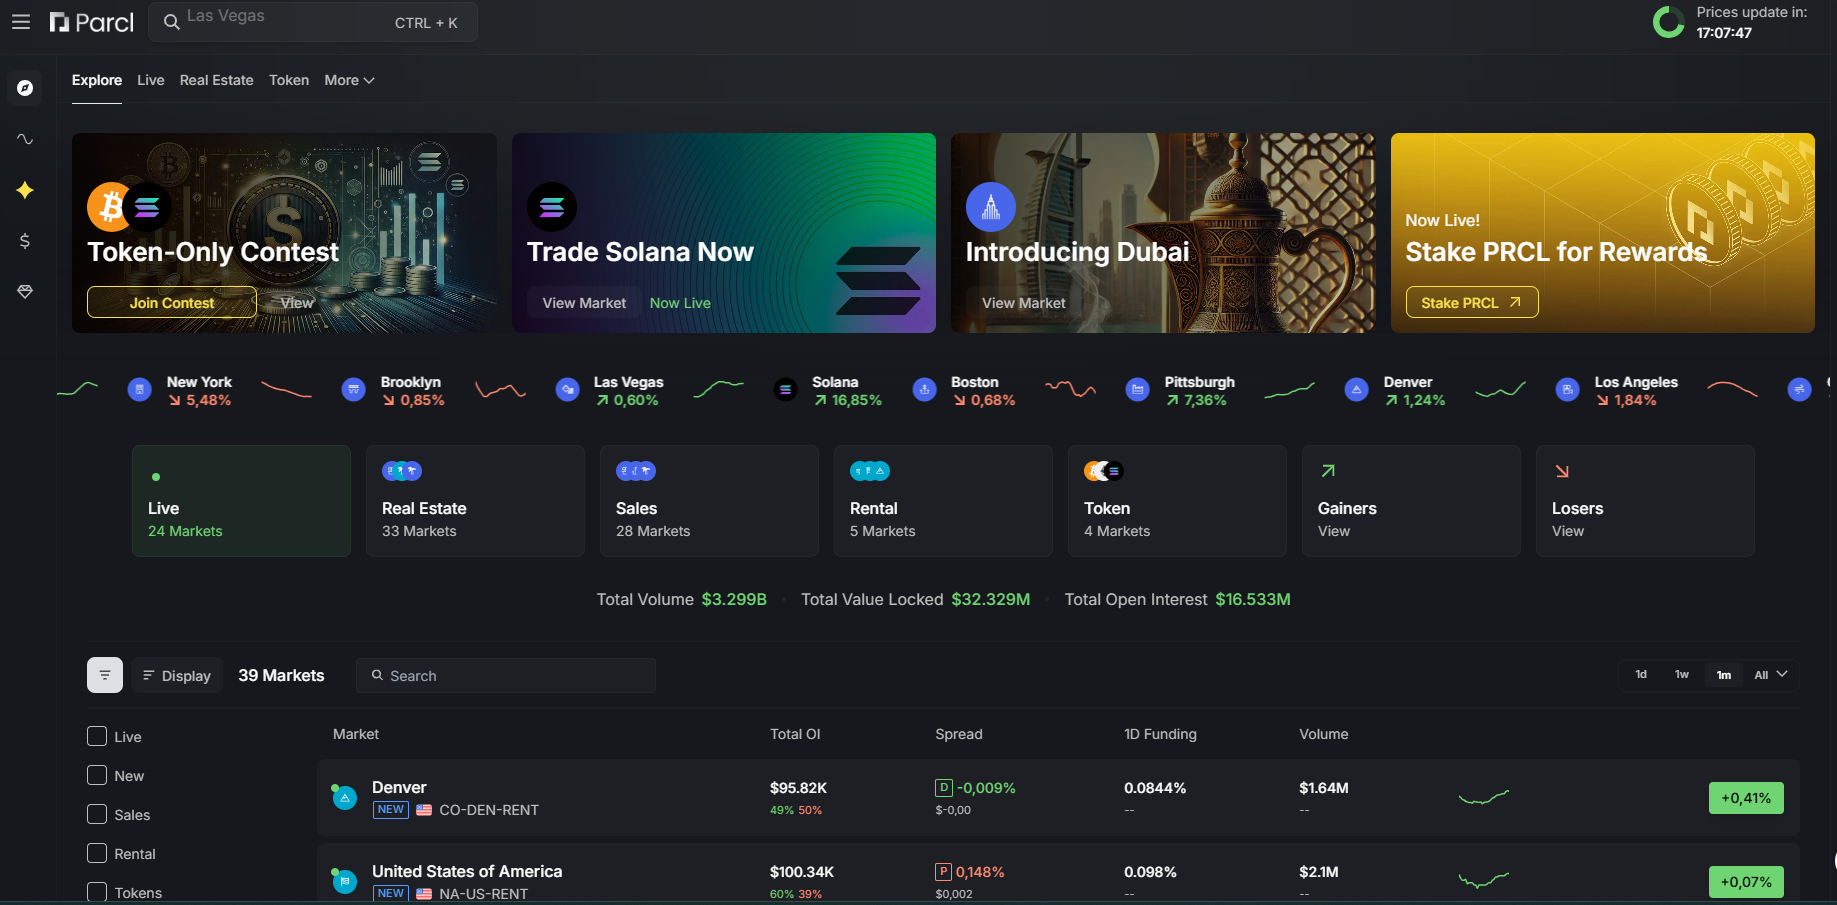Image resolution: width=1837 pixels, height=905 pixels.
Task: Switch to the Explore tab
Action: 97,80
